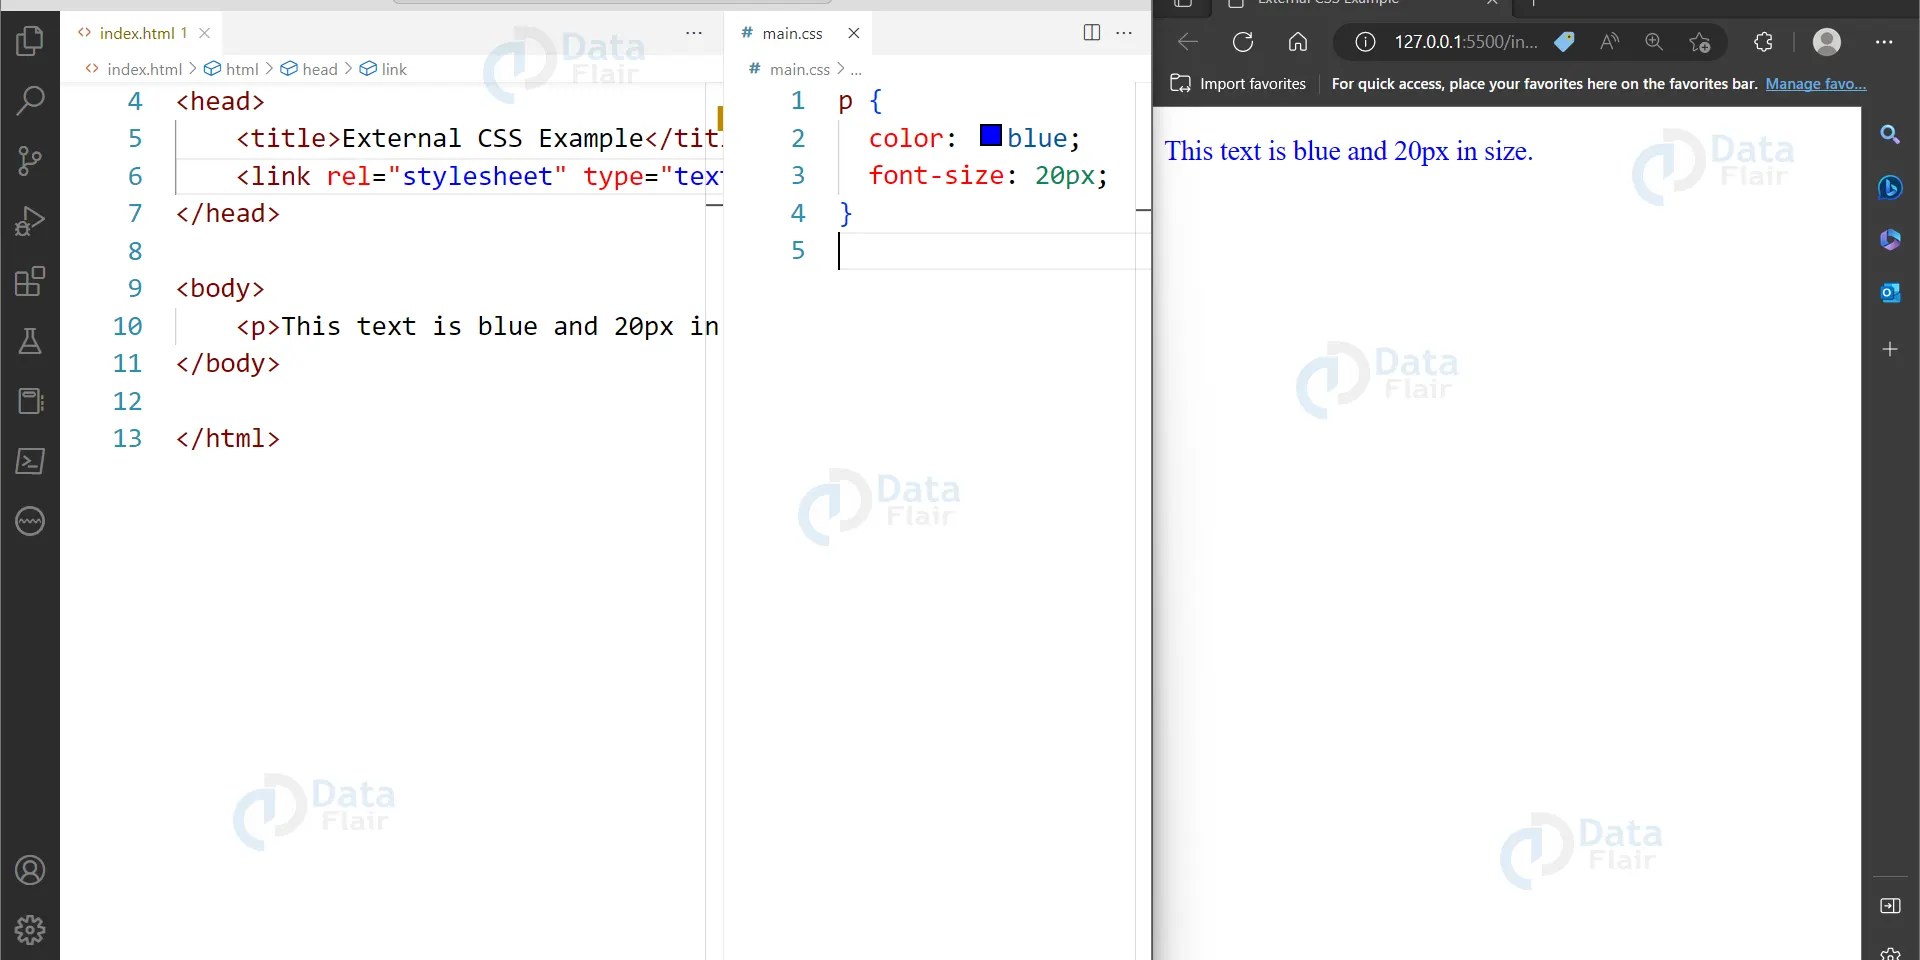Click the link rel stylesheet line
This screenshot has width=1920, height=960.
pos(478,176)
